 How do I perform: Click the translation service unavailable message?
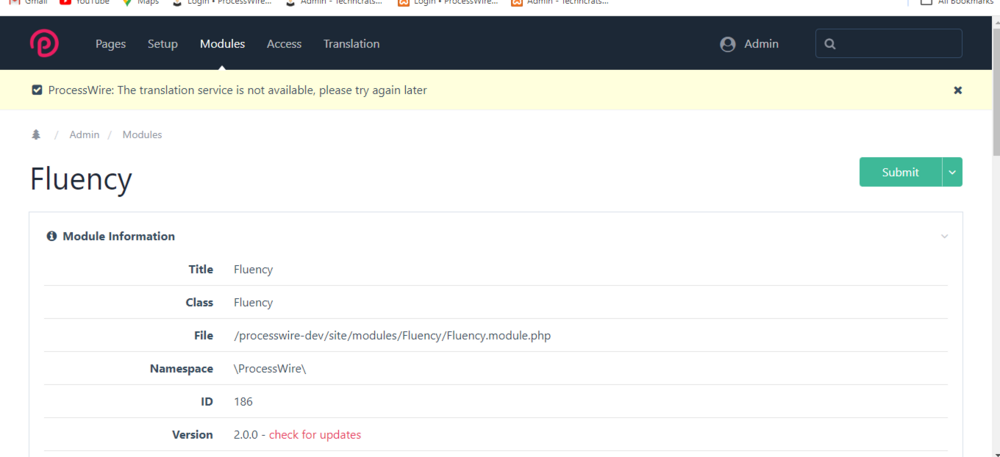click(x=237, y=90)
